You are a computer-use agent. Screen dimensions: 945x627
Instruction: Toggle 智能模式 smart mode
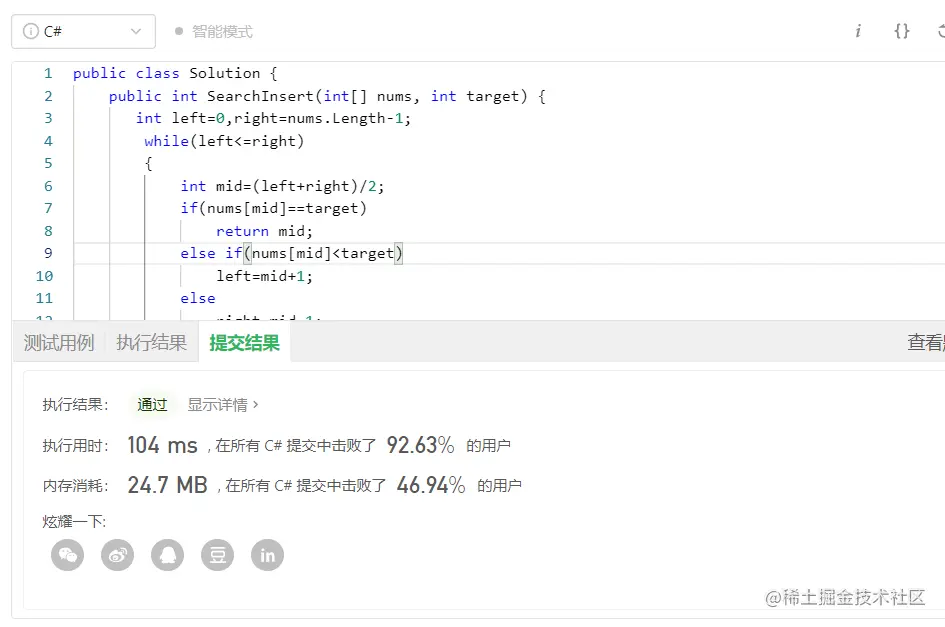[x=214, y=31]
